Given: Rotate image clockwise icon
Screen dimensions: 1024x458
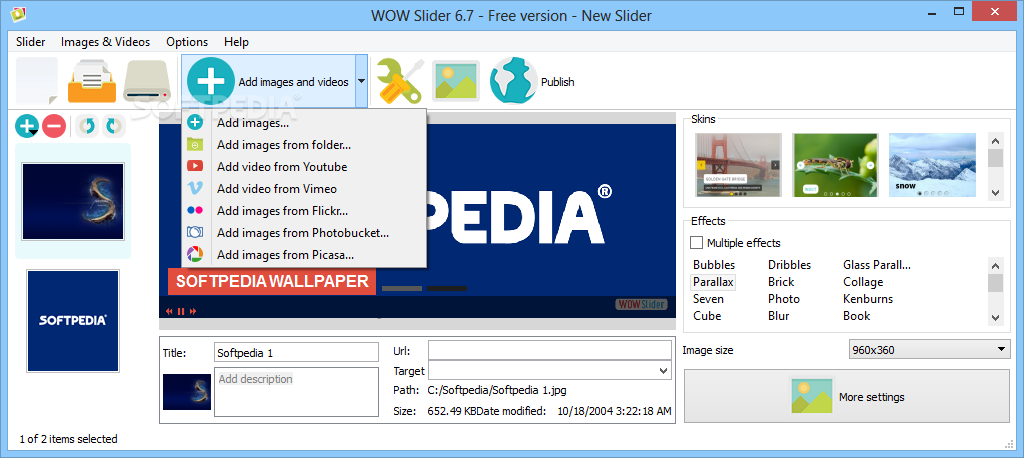Looking at the screenshot, I should (x=113, y=125).
